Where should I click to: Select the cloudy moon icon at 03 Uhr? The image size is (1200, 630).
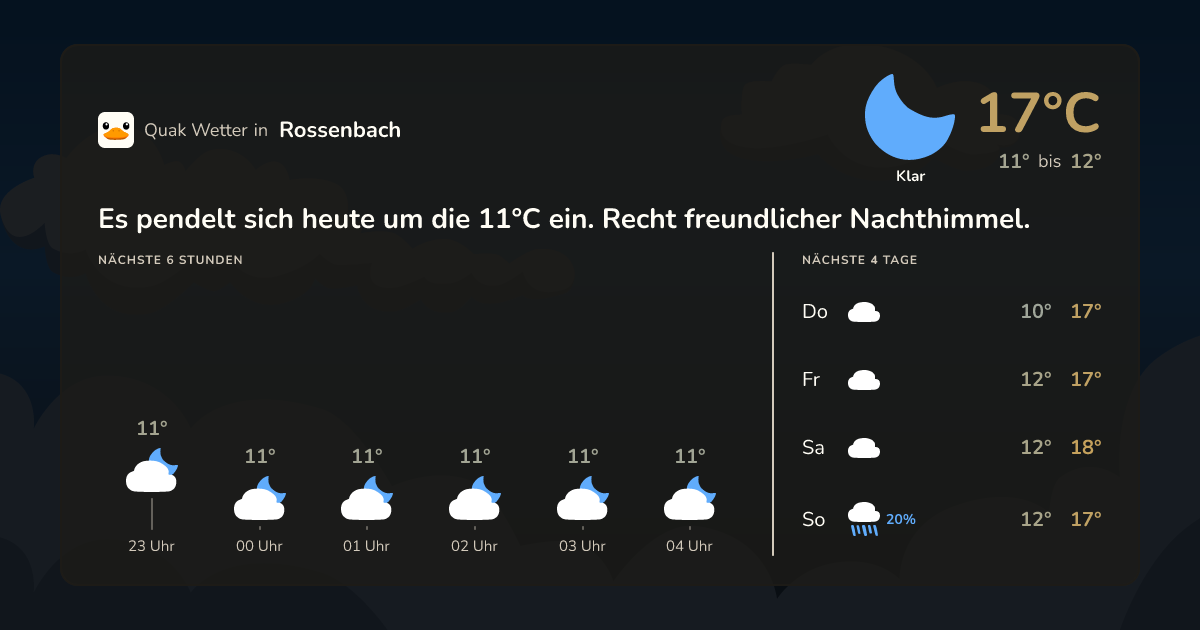pos(583,498)
